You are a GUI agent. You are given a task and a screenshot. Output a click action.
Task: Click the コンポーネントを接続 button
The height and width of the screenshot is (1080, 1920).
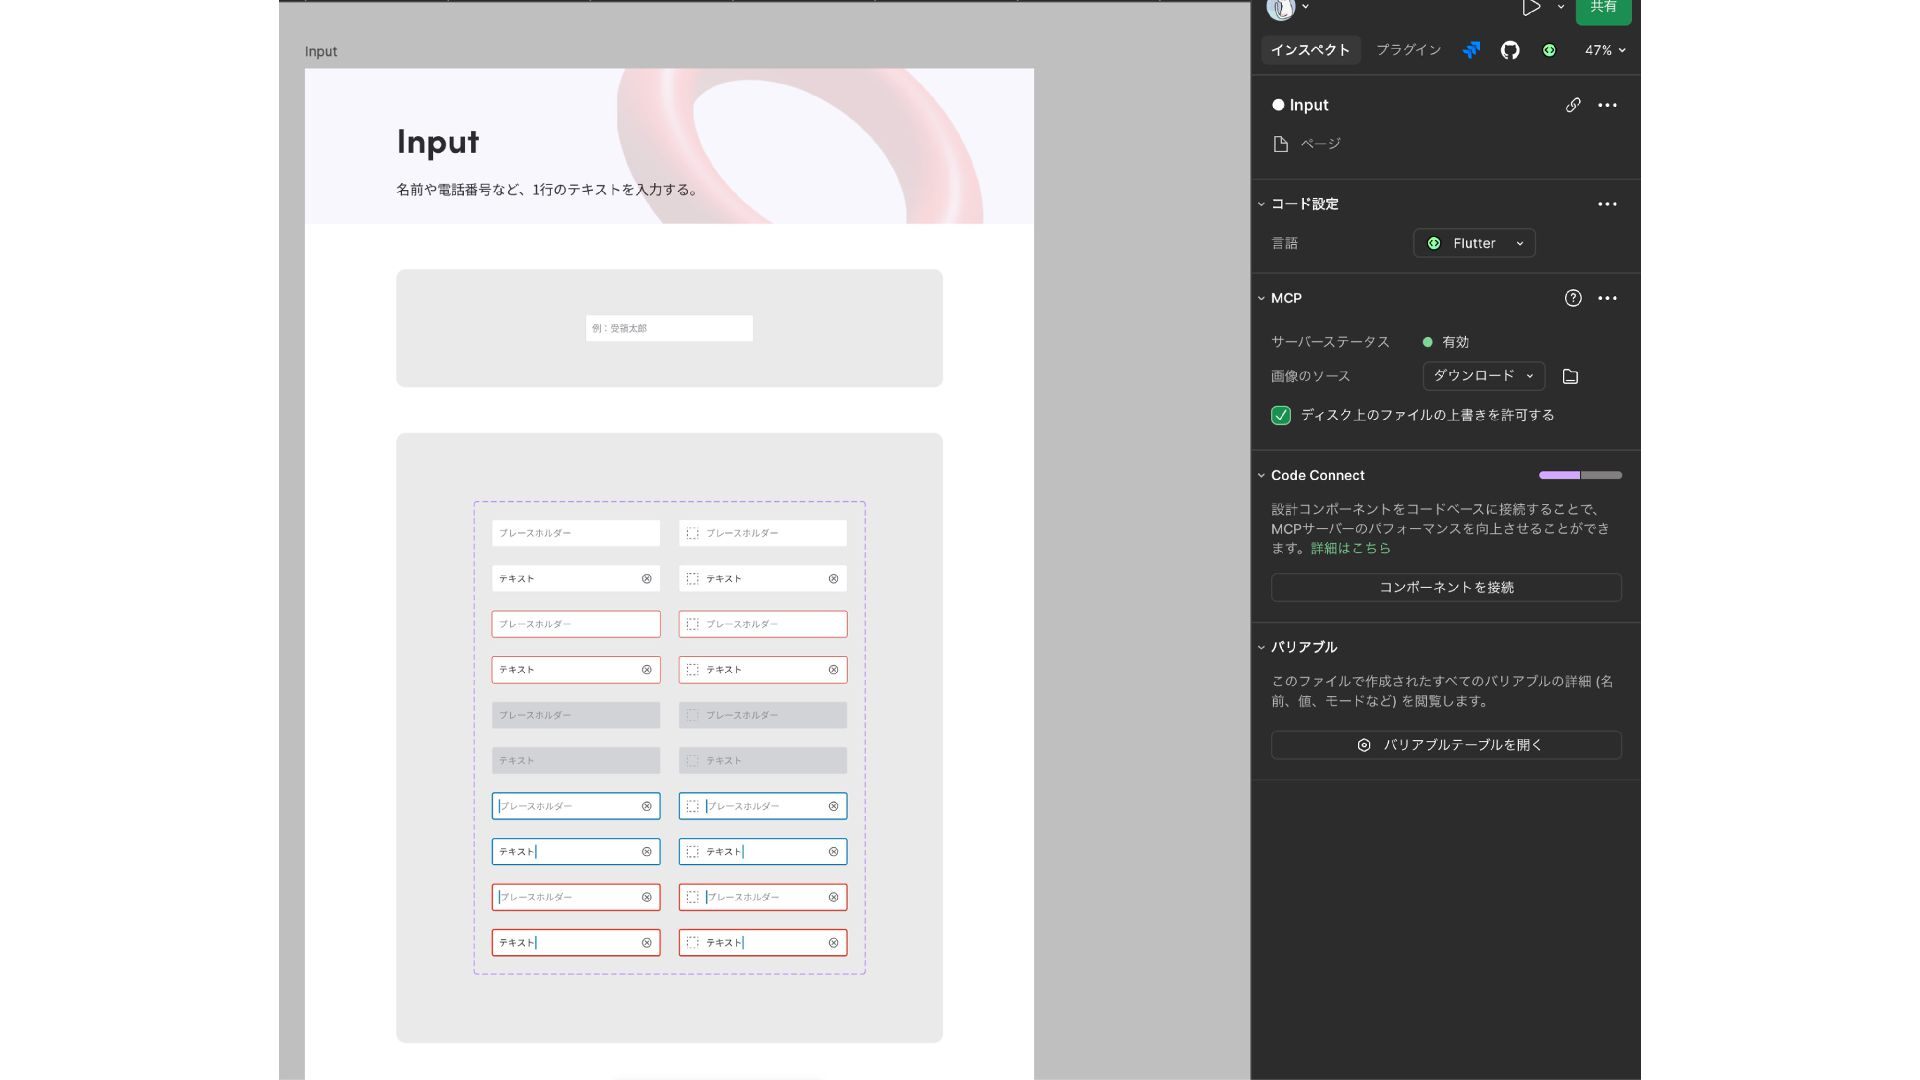tap(1446, 587)
